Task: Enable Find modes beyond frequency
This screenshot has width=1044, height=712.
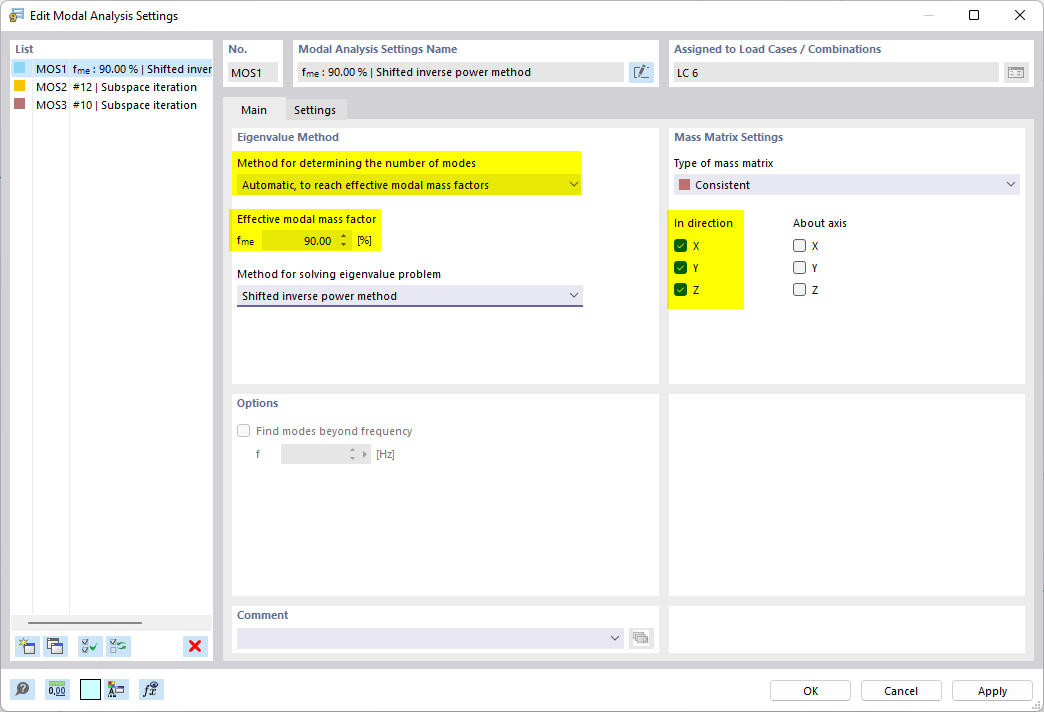Action: [243, 430]
